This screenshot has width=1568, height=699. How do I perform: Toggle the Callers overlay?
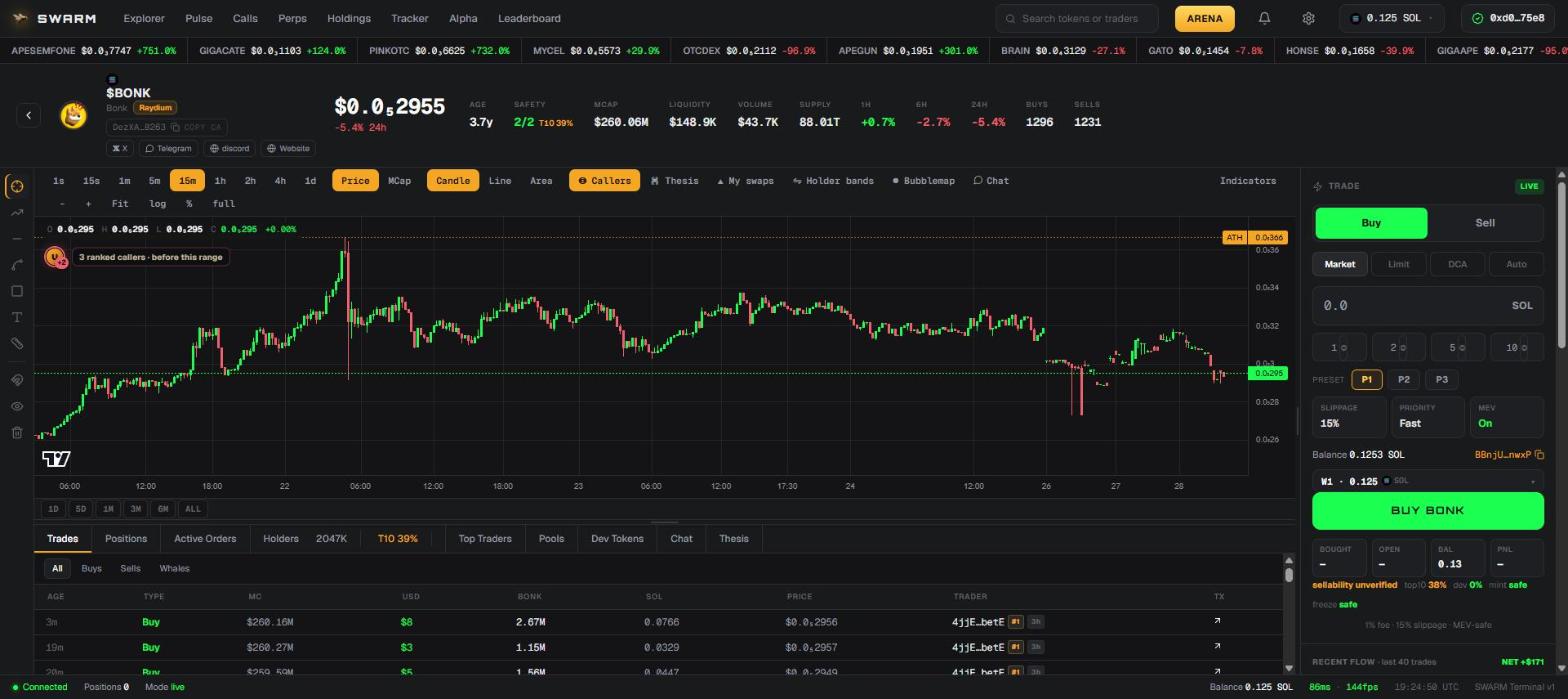click(604, 181)
